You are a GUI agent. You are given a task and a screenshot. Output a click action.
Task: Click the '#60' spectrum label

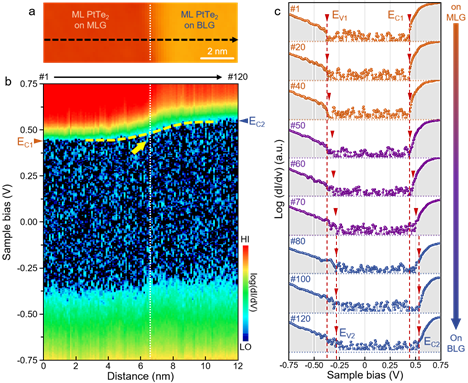point(298,164)
